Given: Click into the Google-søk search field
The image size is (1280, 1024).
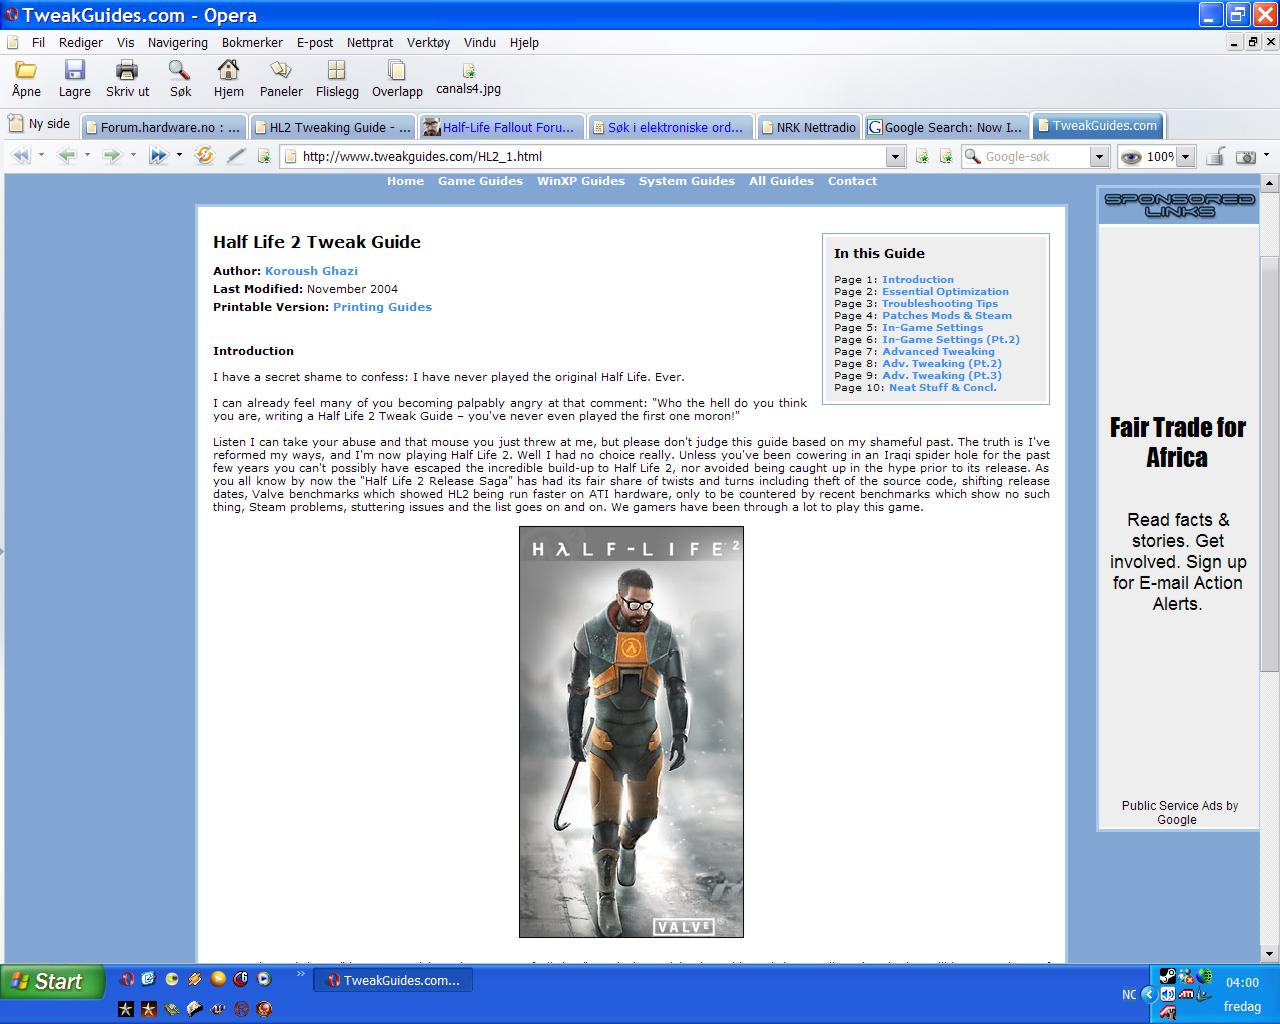Looking at the screenshot, I should tap(1035, 156).
